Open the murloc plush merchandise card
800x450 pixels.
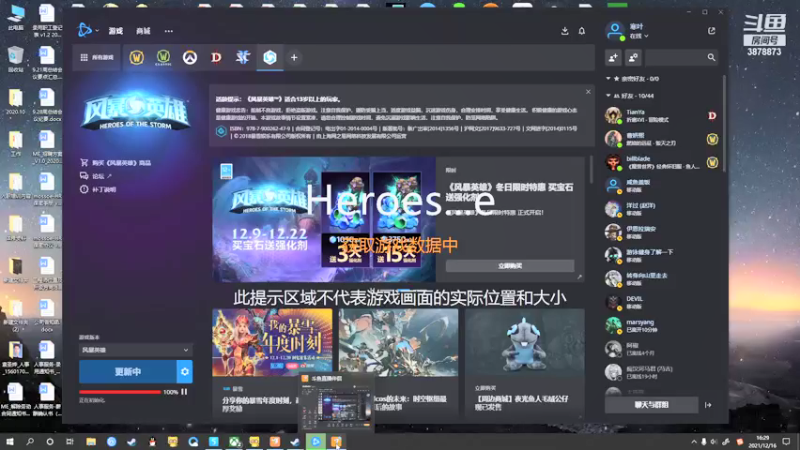pyautogui.click(x=524, y=363)
